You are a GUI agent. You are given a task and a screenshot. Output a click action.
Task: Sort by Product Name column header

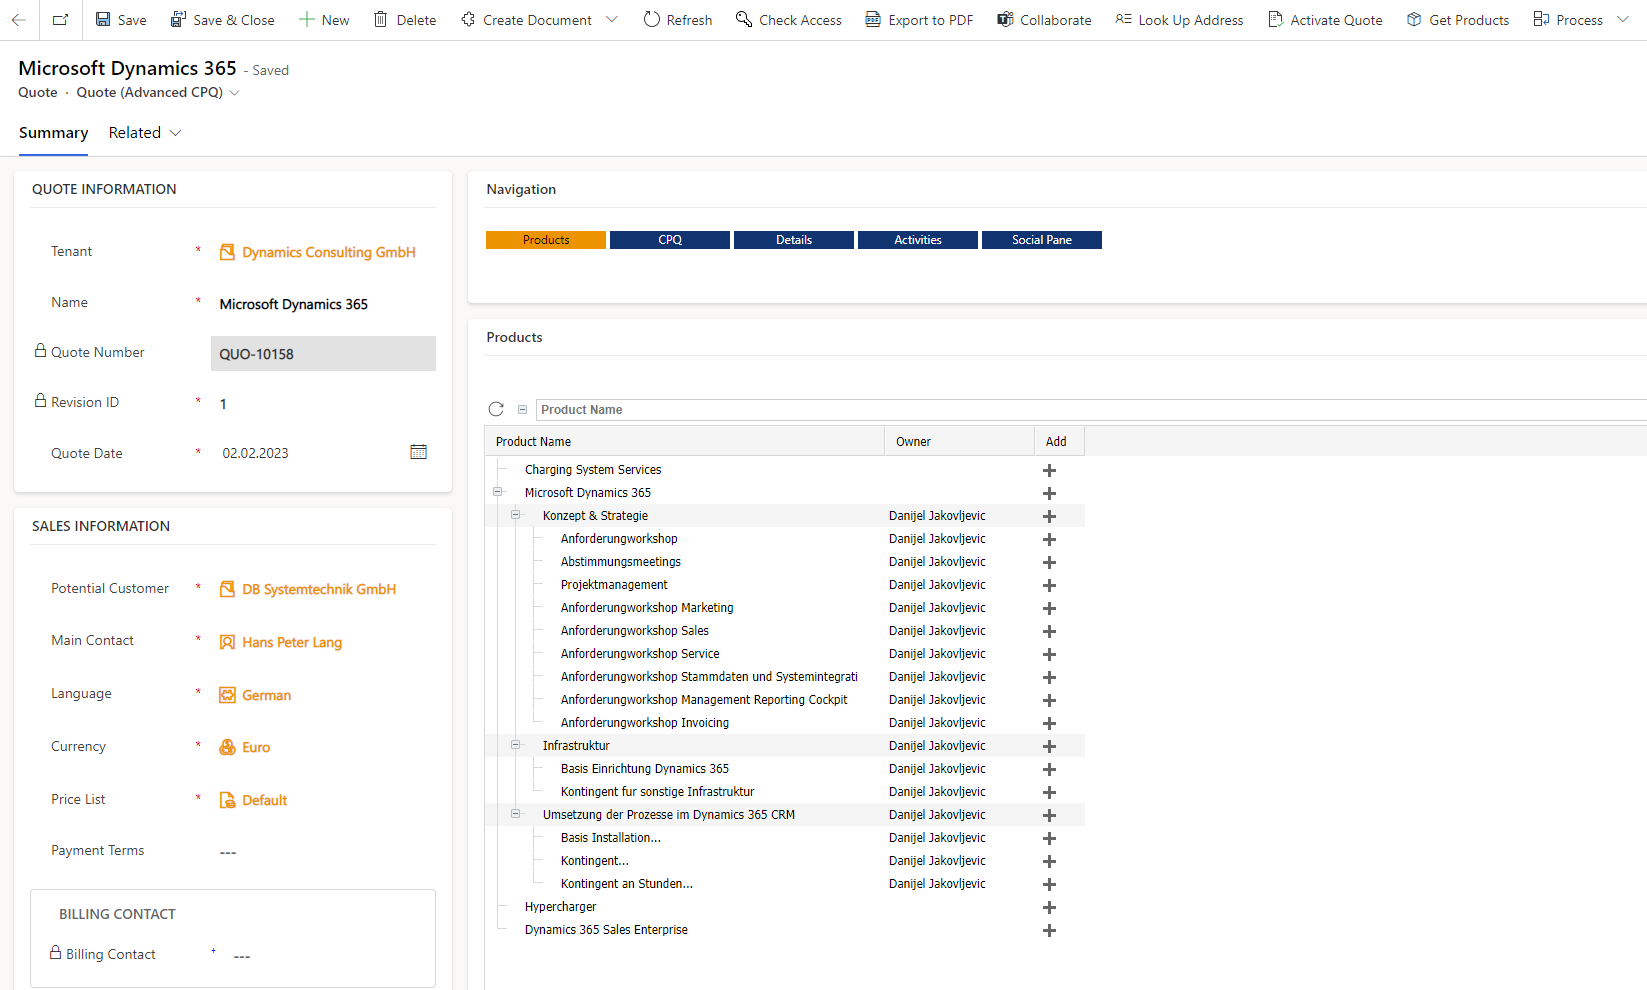point(685,441)
